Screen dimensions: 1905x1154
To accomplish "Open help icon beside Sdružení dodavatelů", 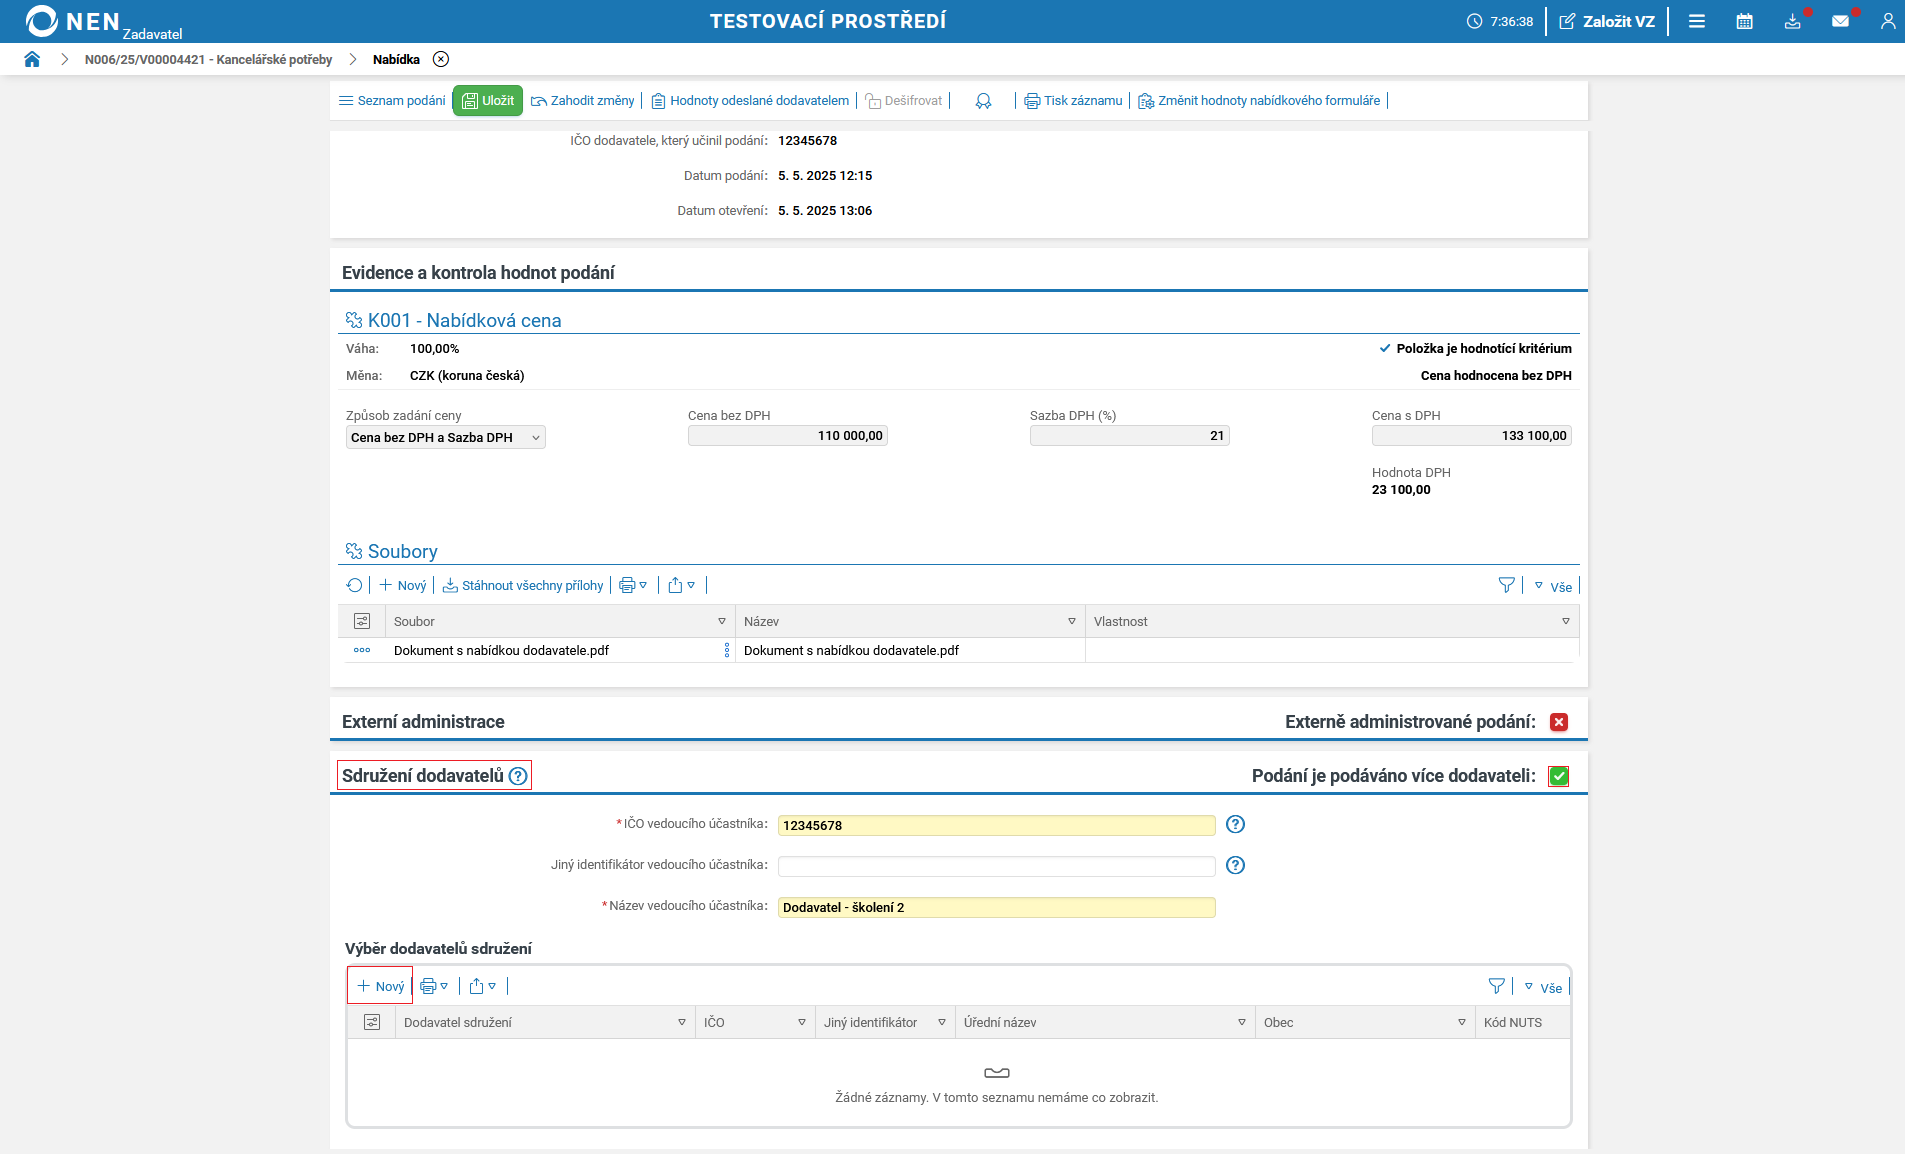I will coord(518,776).
